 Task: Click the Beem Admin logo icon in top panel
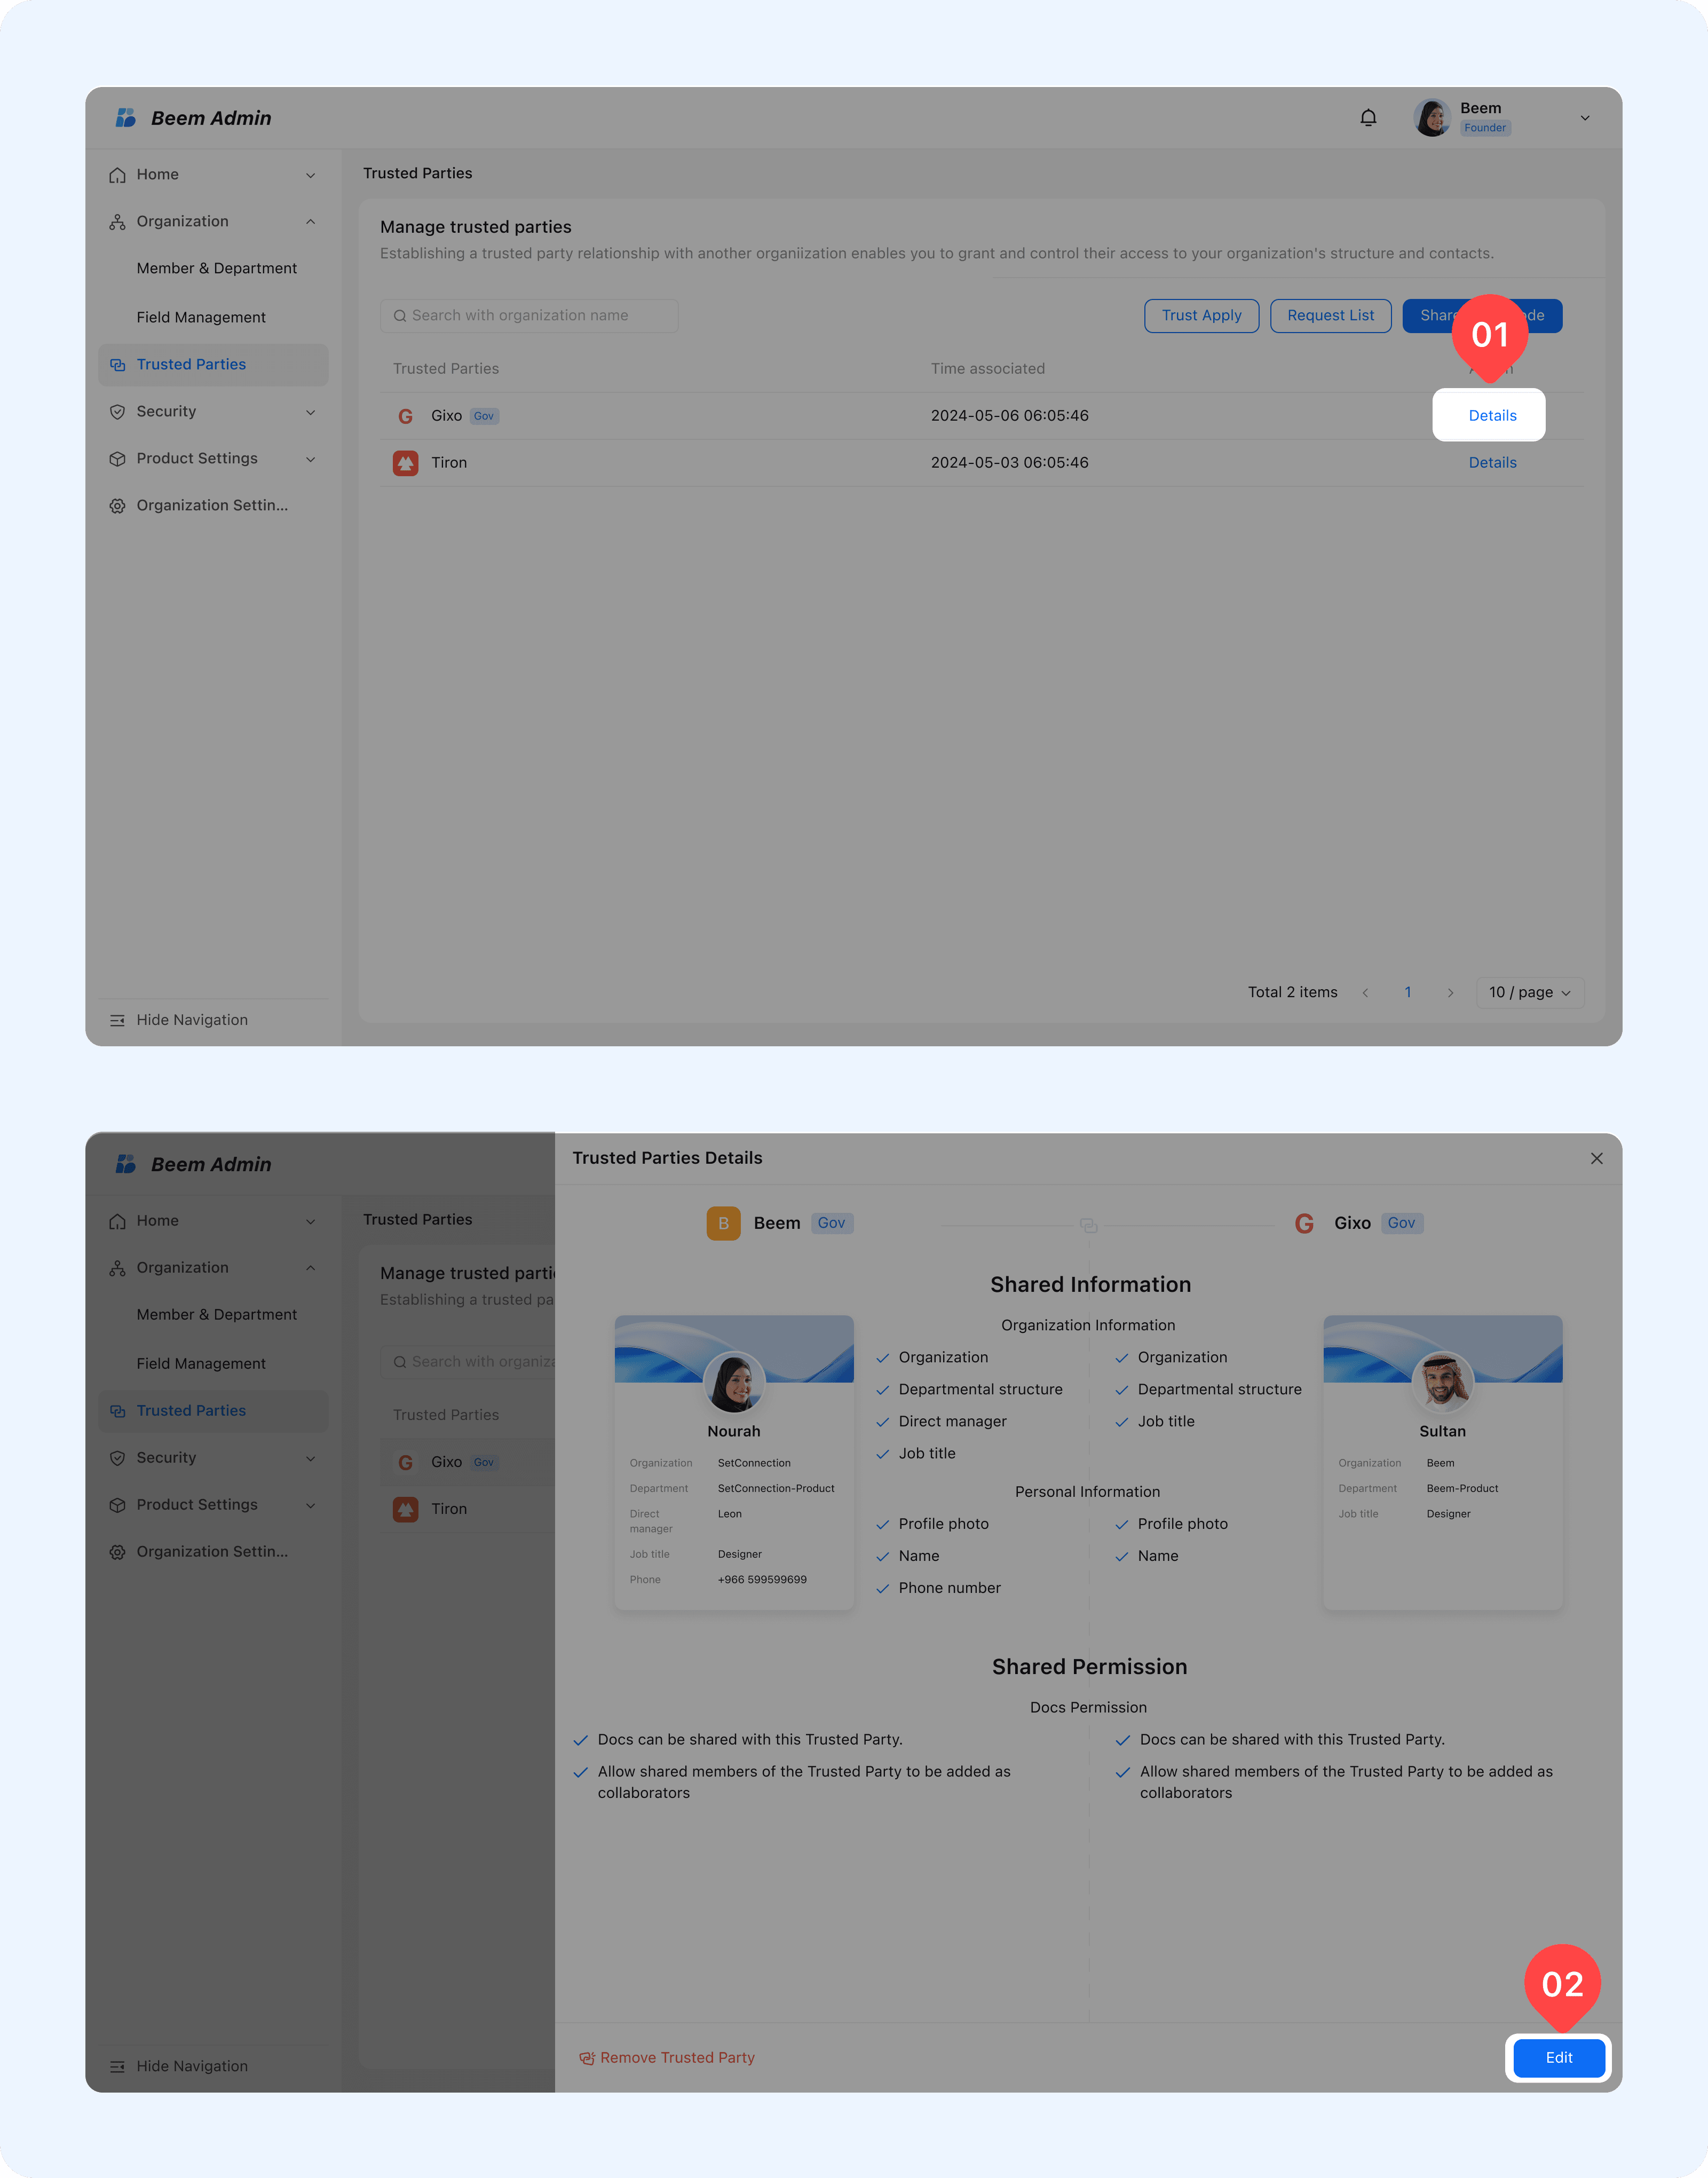coord(126,118)
